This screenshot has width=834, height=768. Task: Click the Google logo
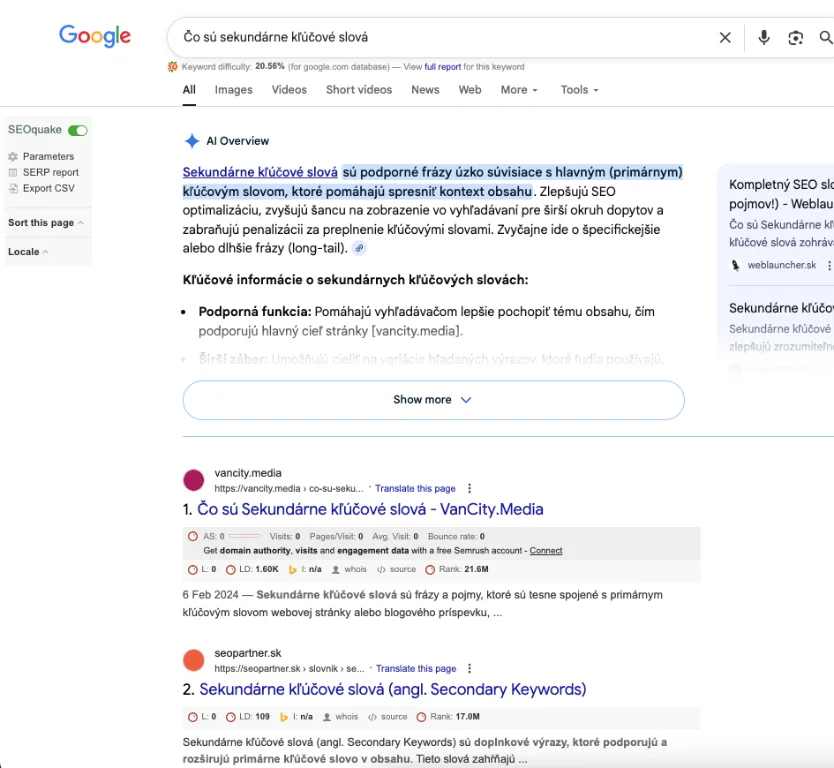point(95,36)
